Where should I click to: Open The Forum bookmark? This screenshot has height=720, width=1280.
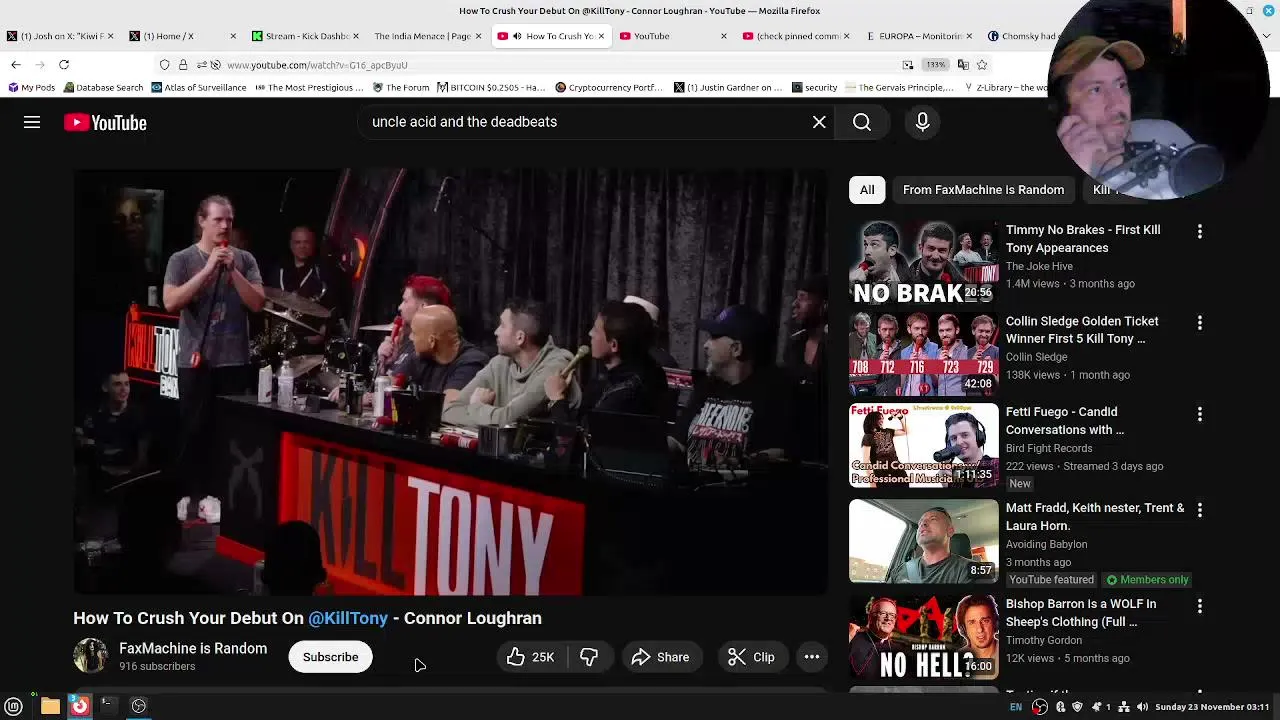tap(401, 88)
